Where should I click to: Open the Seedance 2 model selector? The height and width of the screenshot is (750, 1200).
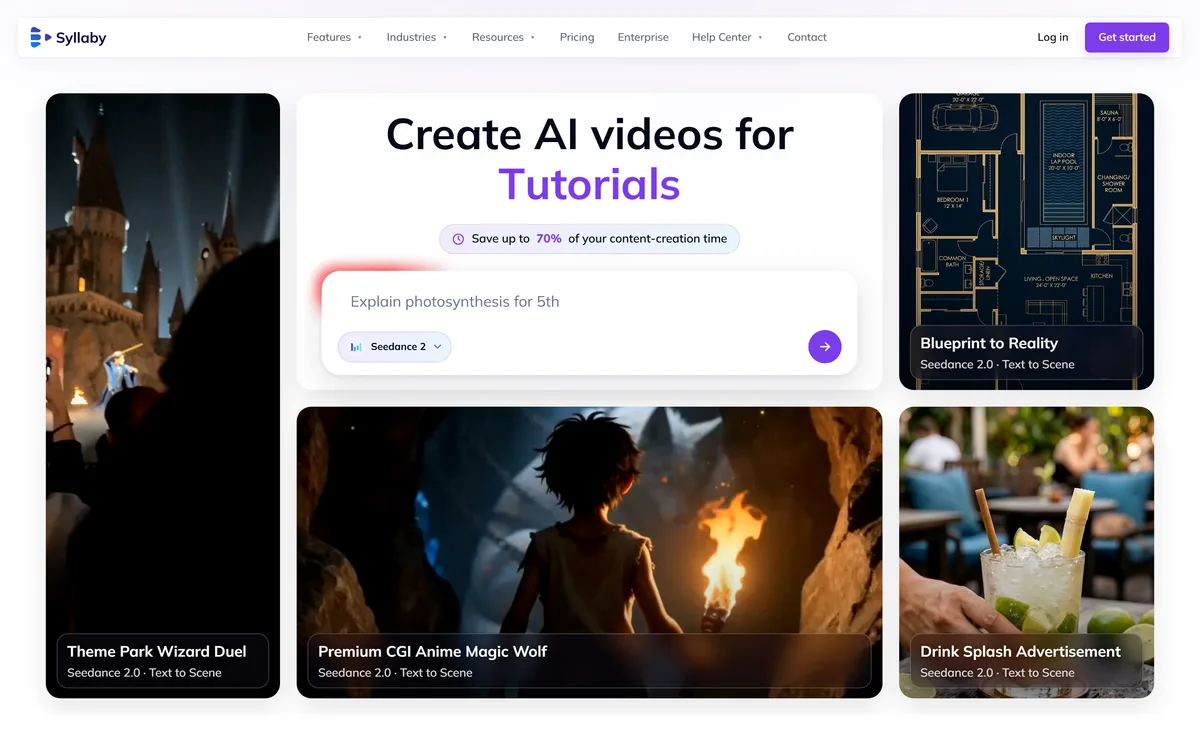click(395, 347)
